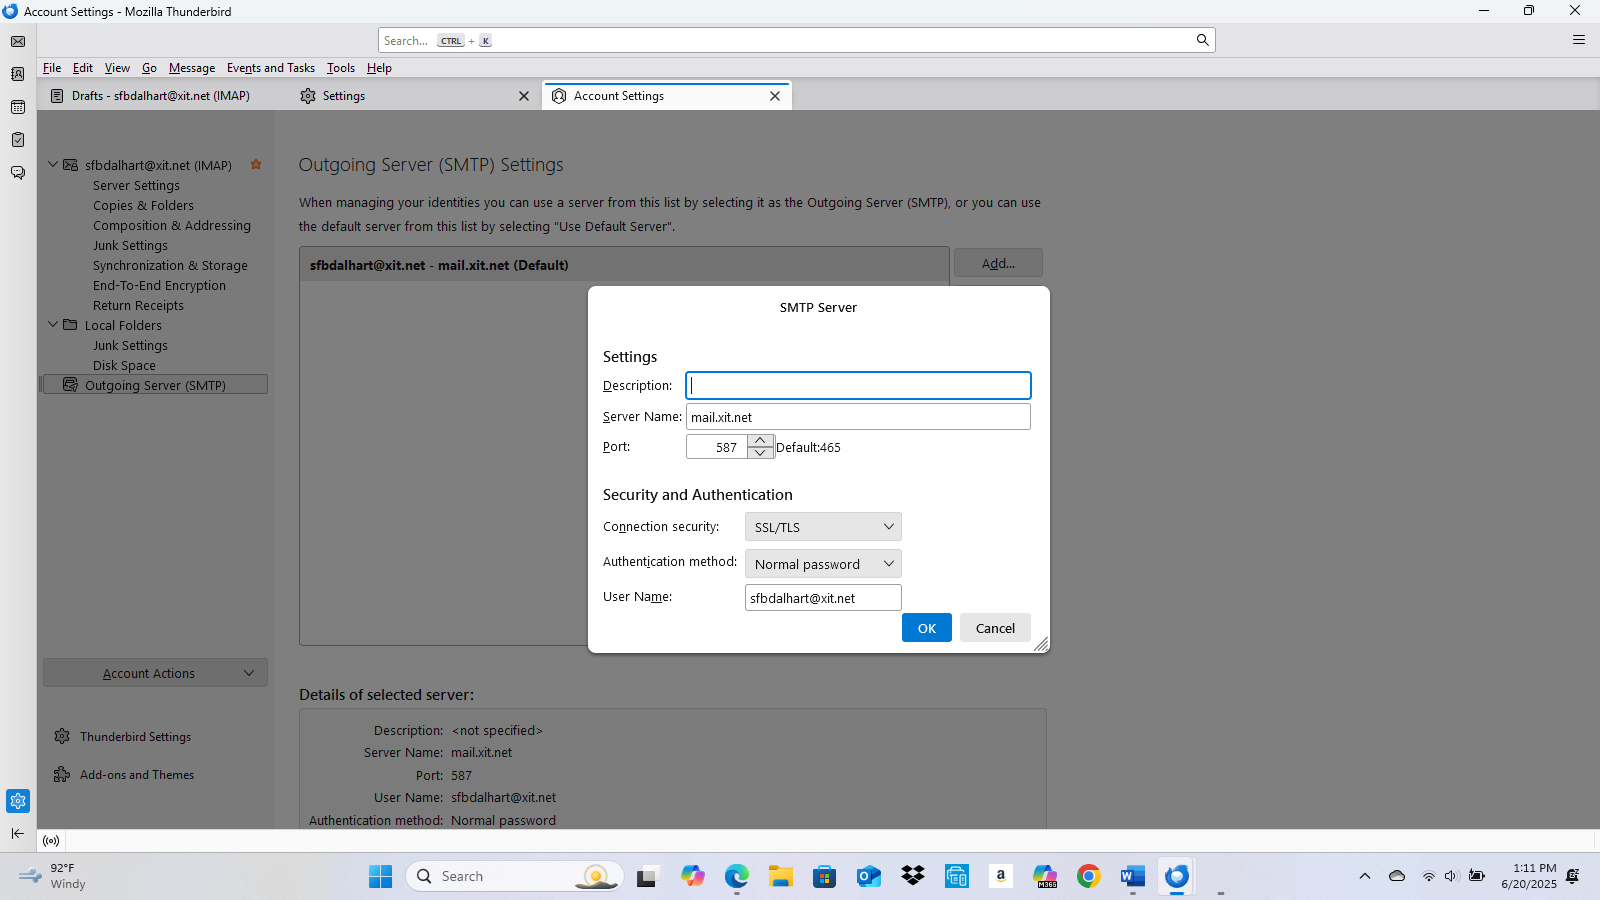Click the User Name field
The image size is (1600, 900).
point(823,598)
